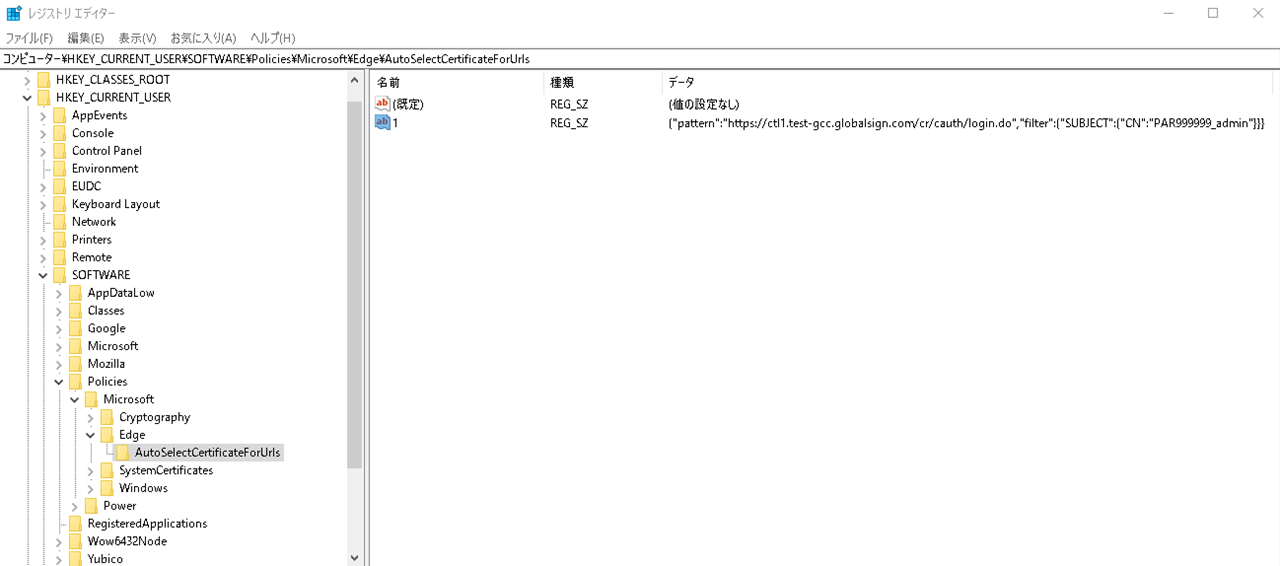Expand the Remote key
The width and height of the screenshot is (1280, 566).
point(43,258)
